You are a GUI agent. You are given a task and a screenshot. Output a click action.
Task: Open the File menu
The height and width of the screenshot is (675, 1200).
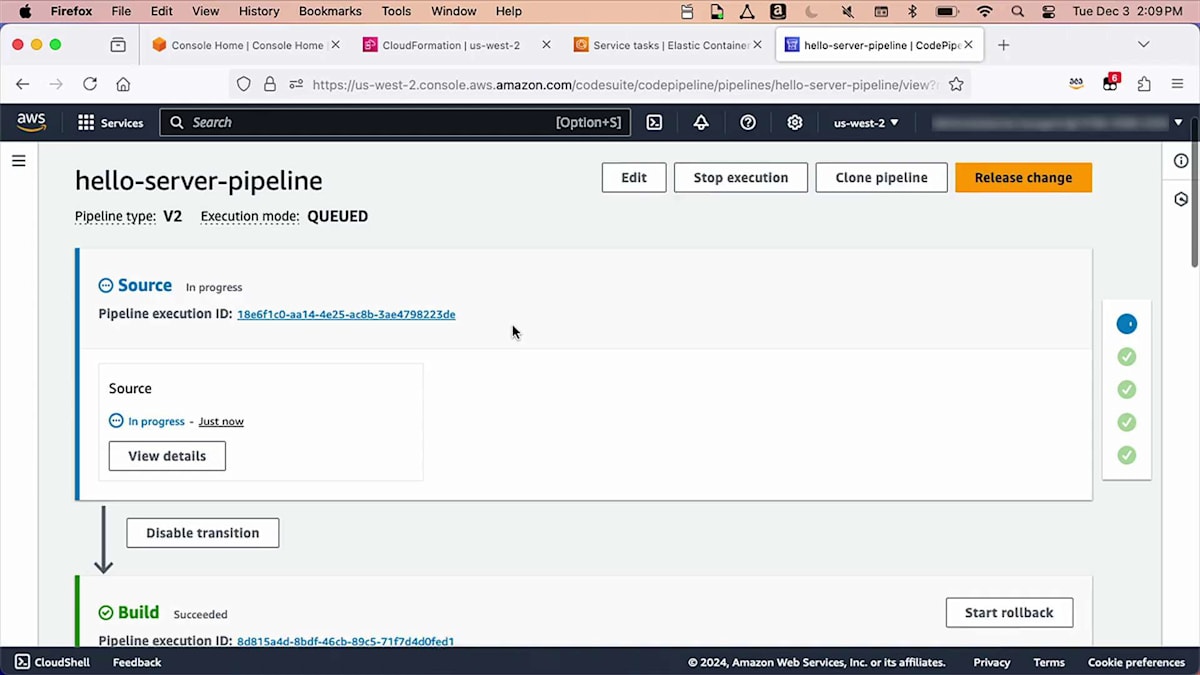pyautogui.click(x=121, y=11)
